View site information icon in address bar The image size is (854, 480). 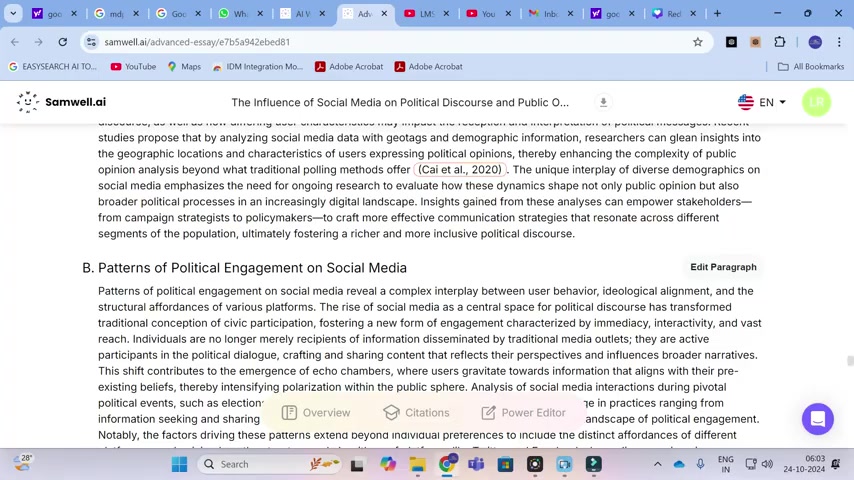92,42
